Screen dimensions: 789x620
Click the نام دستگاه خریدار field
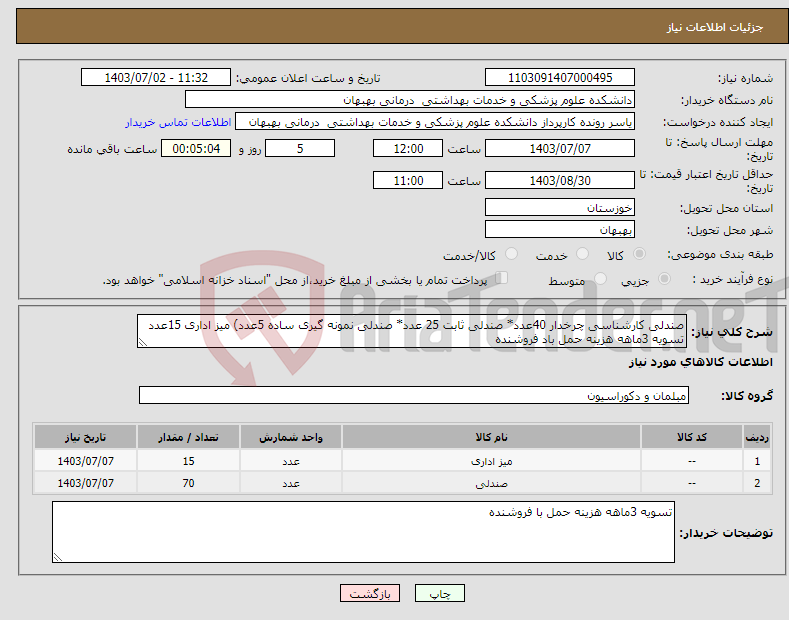(410, 100)
